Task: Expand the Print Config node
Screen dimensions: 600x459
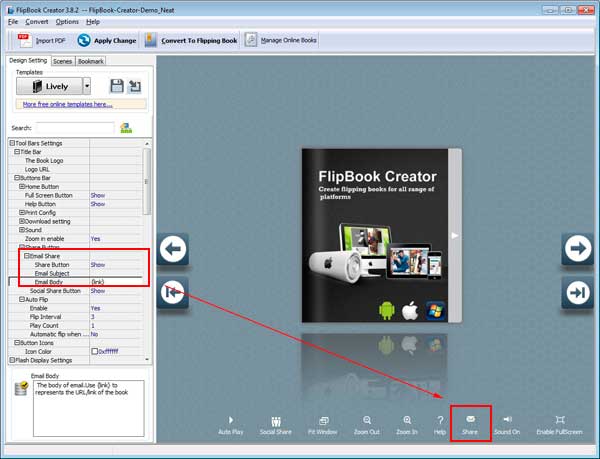Action: (x=22, y=213)
